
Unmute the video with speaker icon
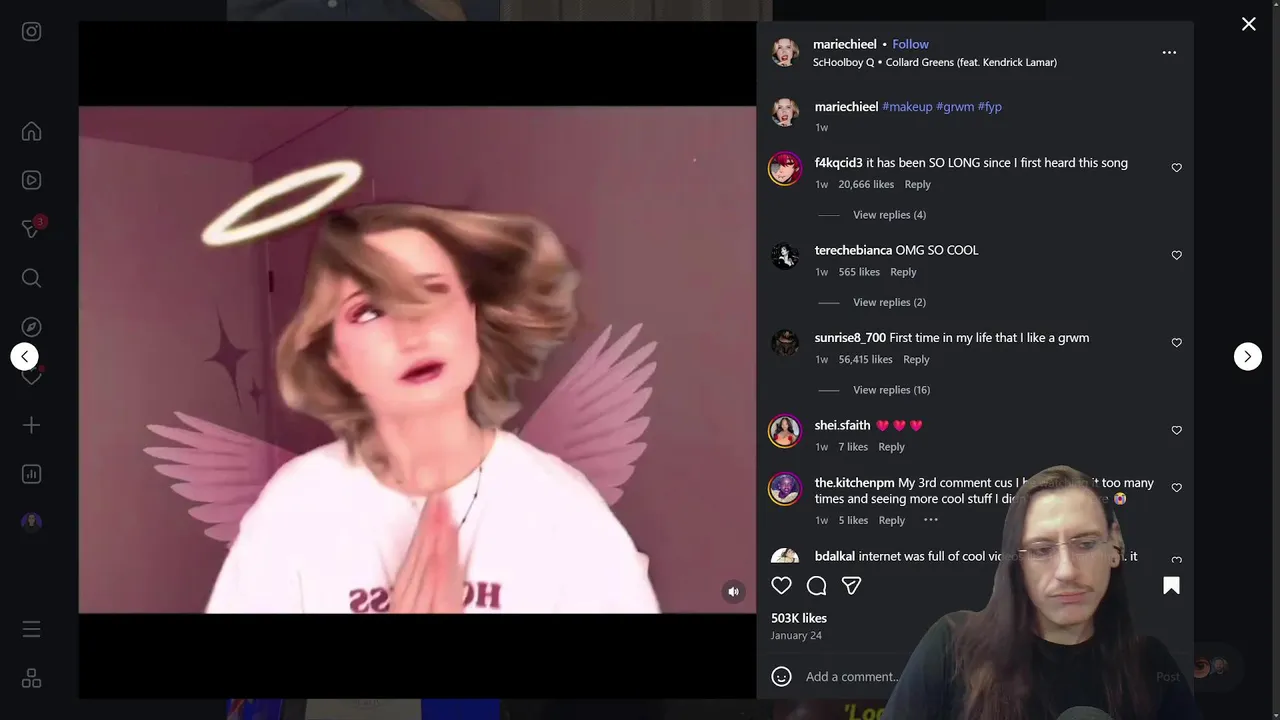[733, 591]
